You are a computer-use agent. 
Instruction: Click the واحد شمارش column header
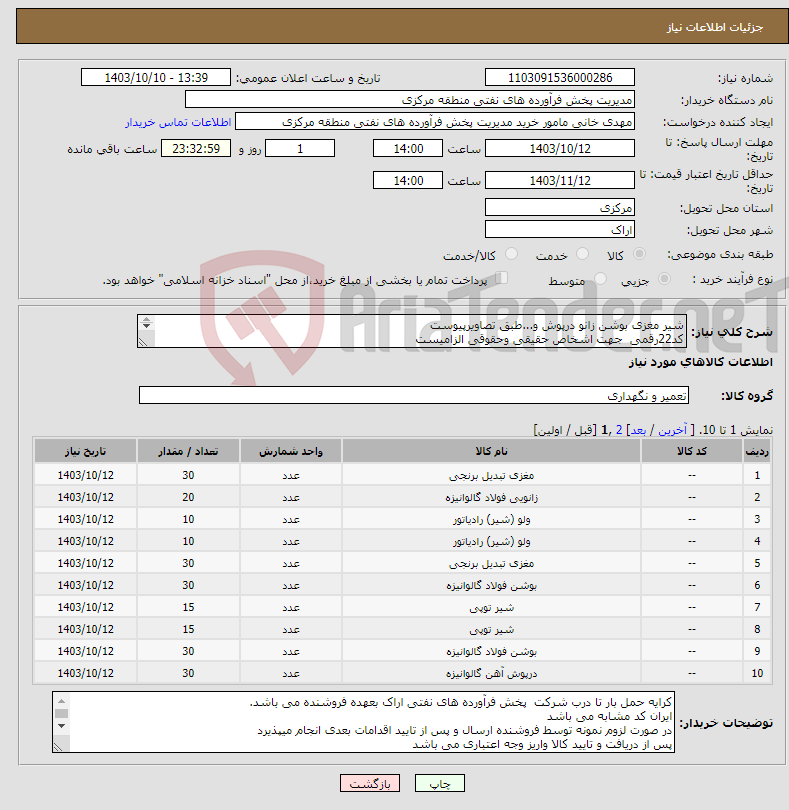click(290, 451)
